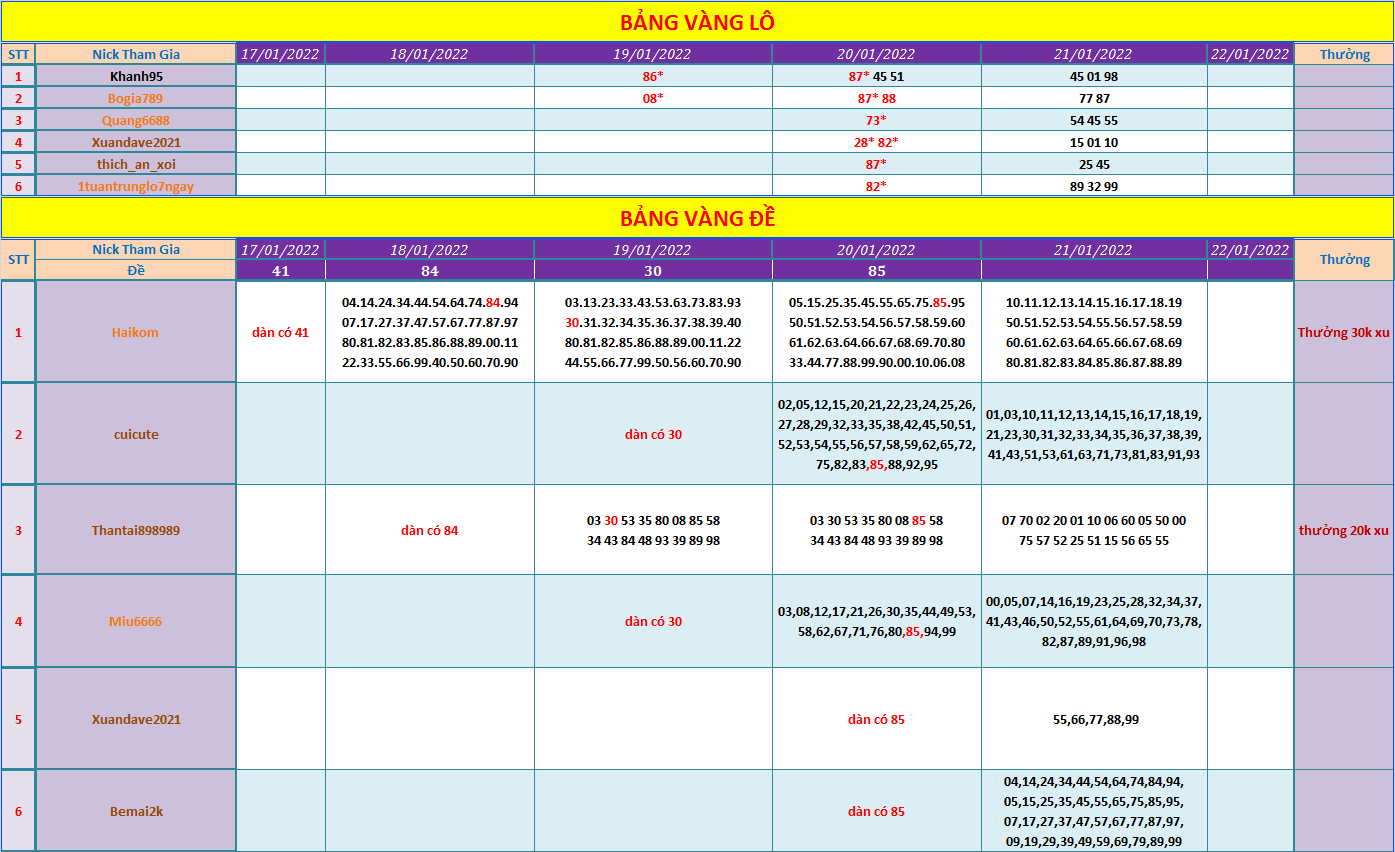Click Khanh95's 86* cell
The height and width of the screenshot is (852, 1395).
click(x=653, y=76)
